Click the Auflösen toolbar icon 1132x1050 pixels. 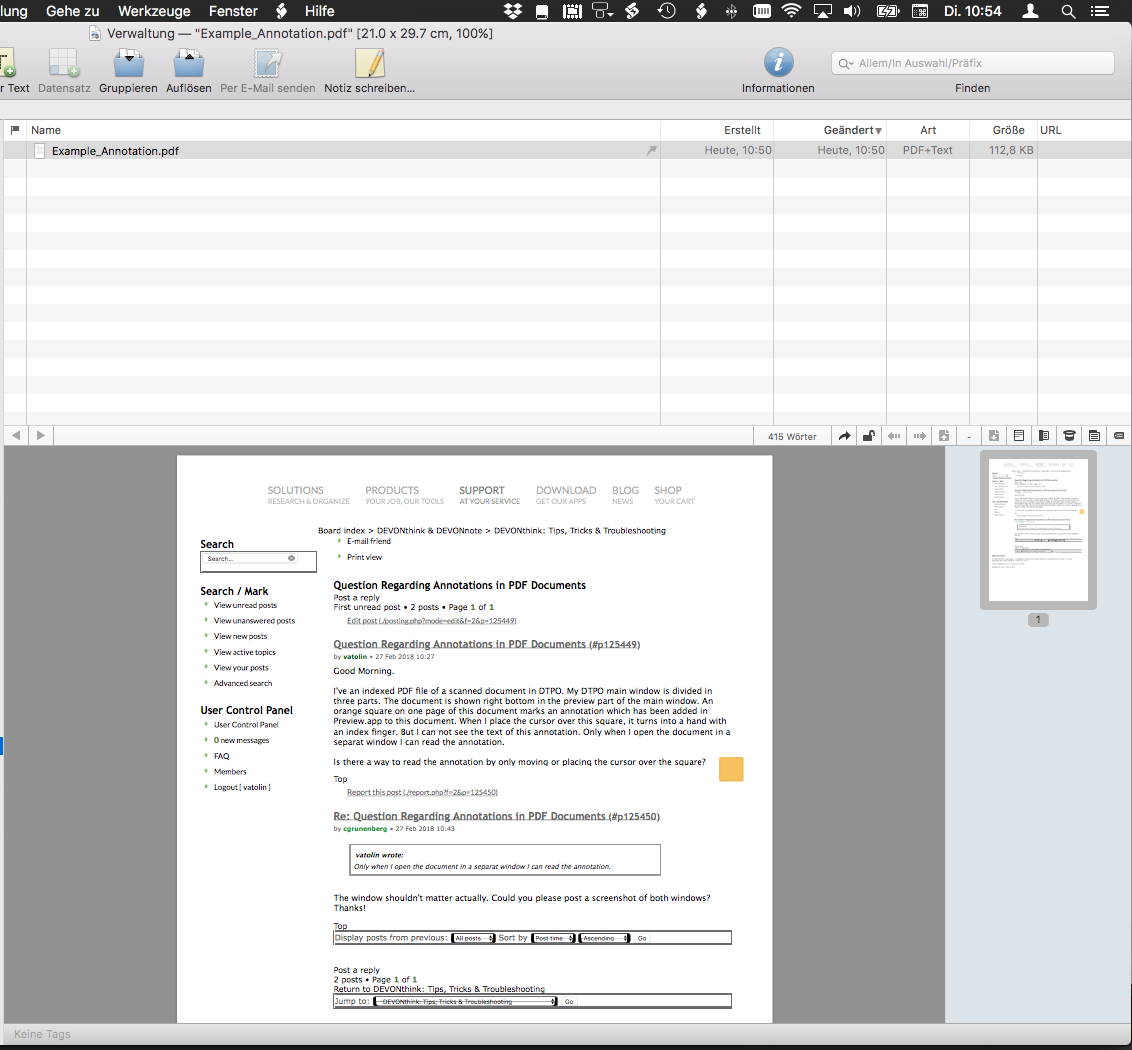point(188,64)
